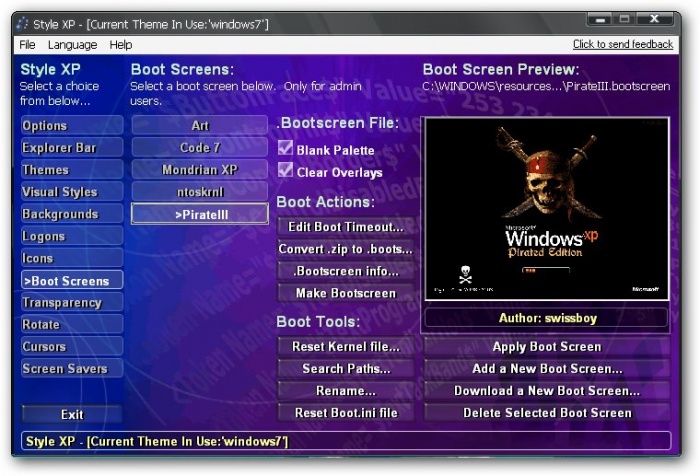This screenshot has height=476, width=700.
Task: Click the Author: swissboy label
Action: point(547,318)
